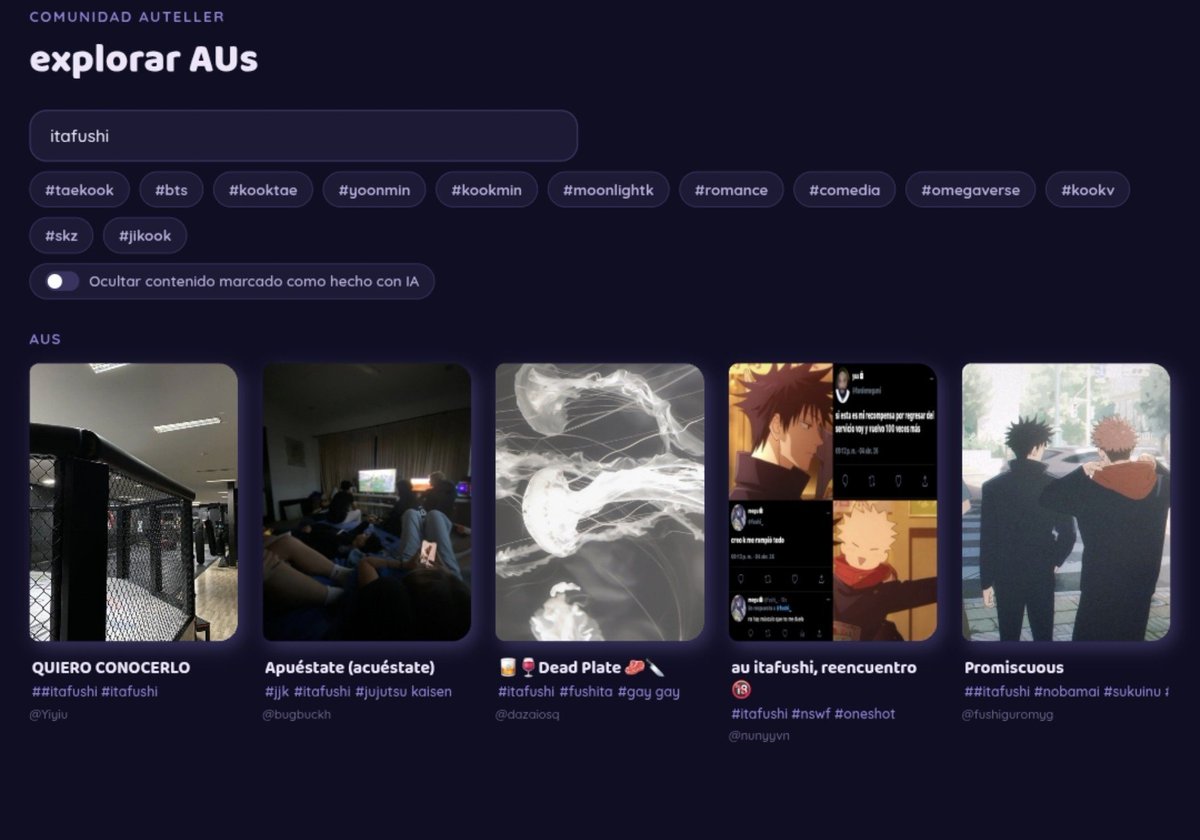This screenshot has height=840, width=1200.
Task: Click the ##itafushi #nobamai #sukuinu tags
Action: 1066,691
